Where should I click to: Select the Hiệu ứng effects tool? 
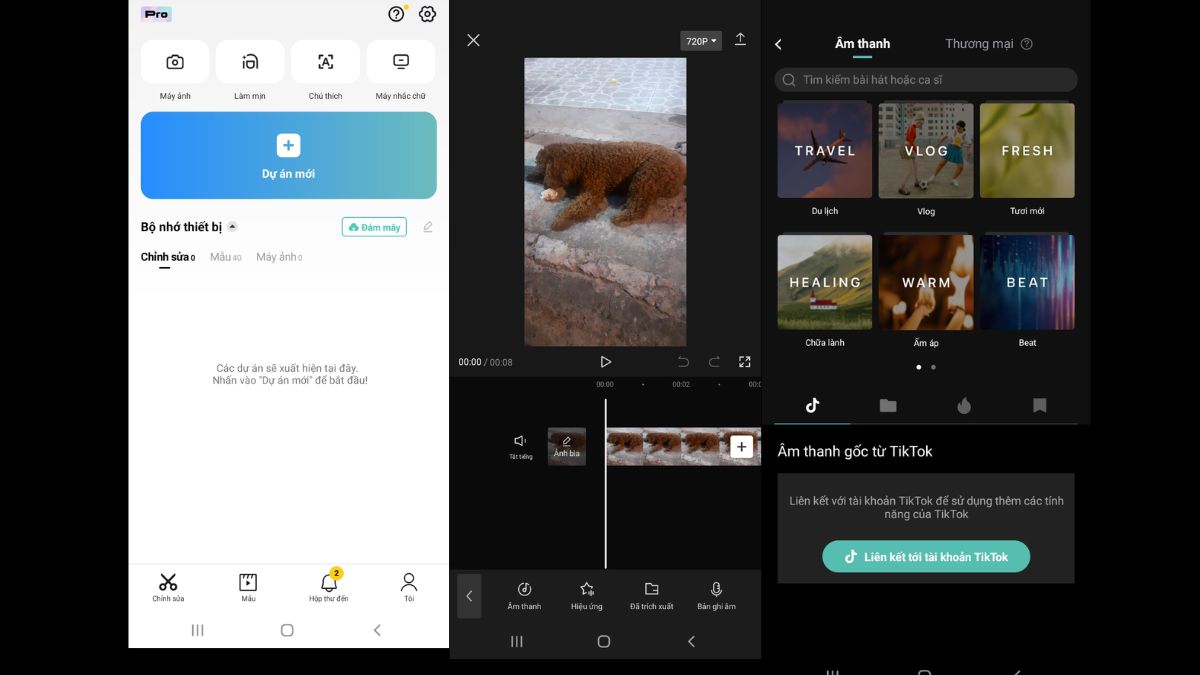(x=586, y=596)
